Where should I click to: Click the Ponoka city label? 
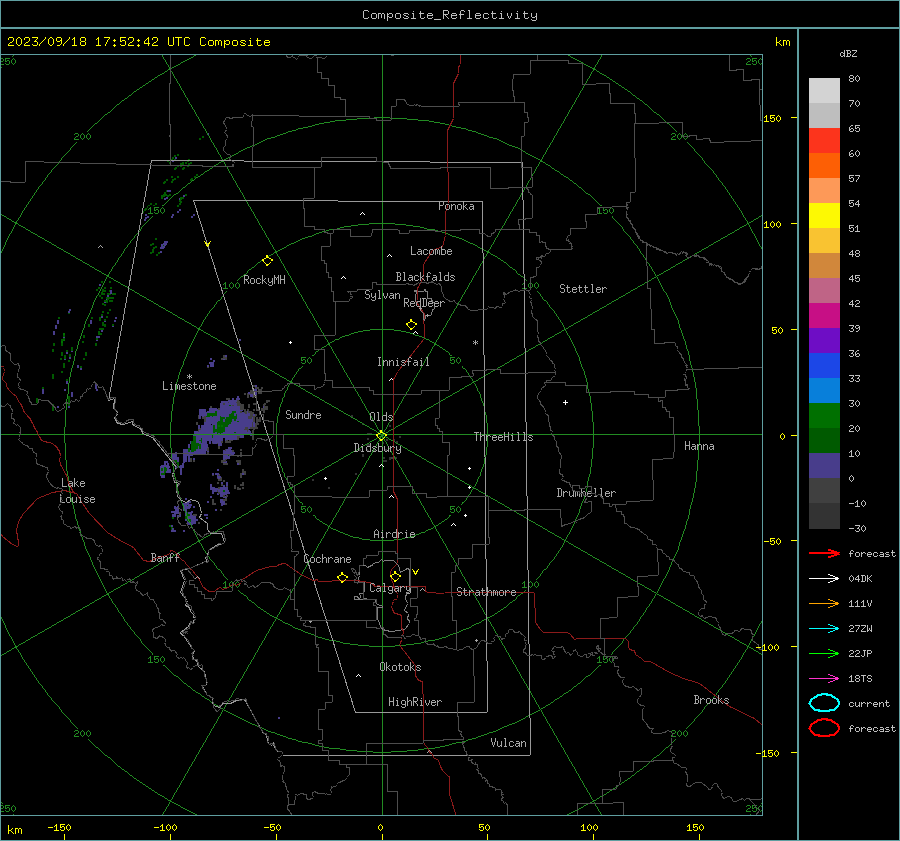tap(456, 206)
